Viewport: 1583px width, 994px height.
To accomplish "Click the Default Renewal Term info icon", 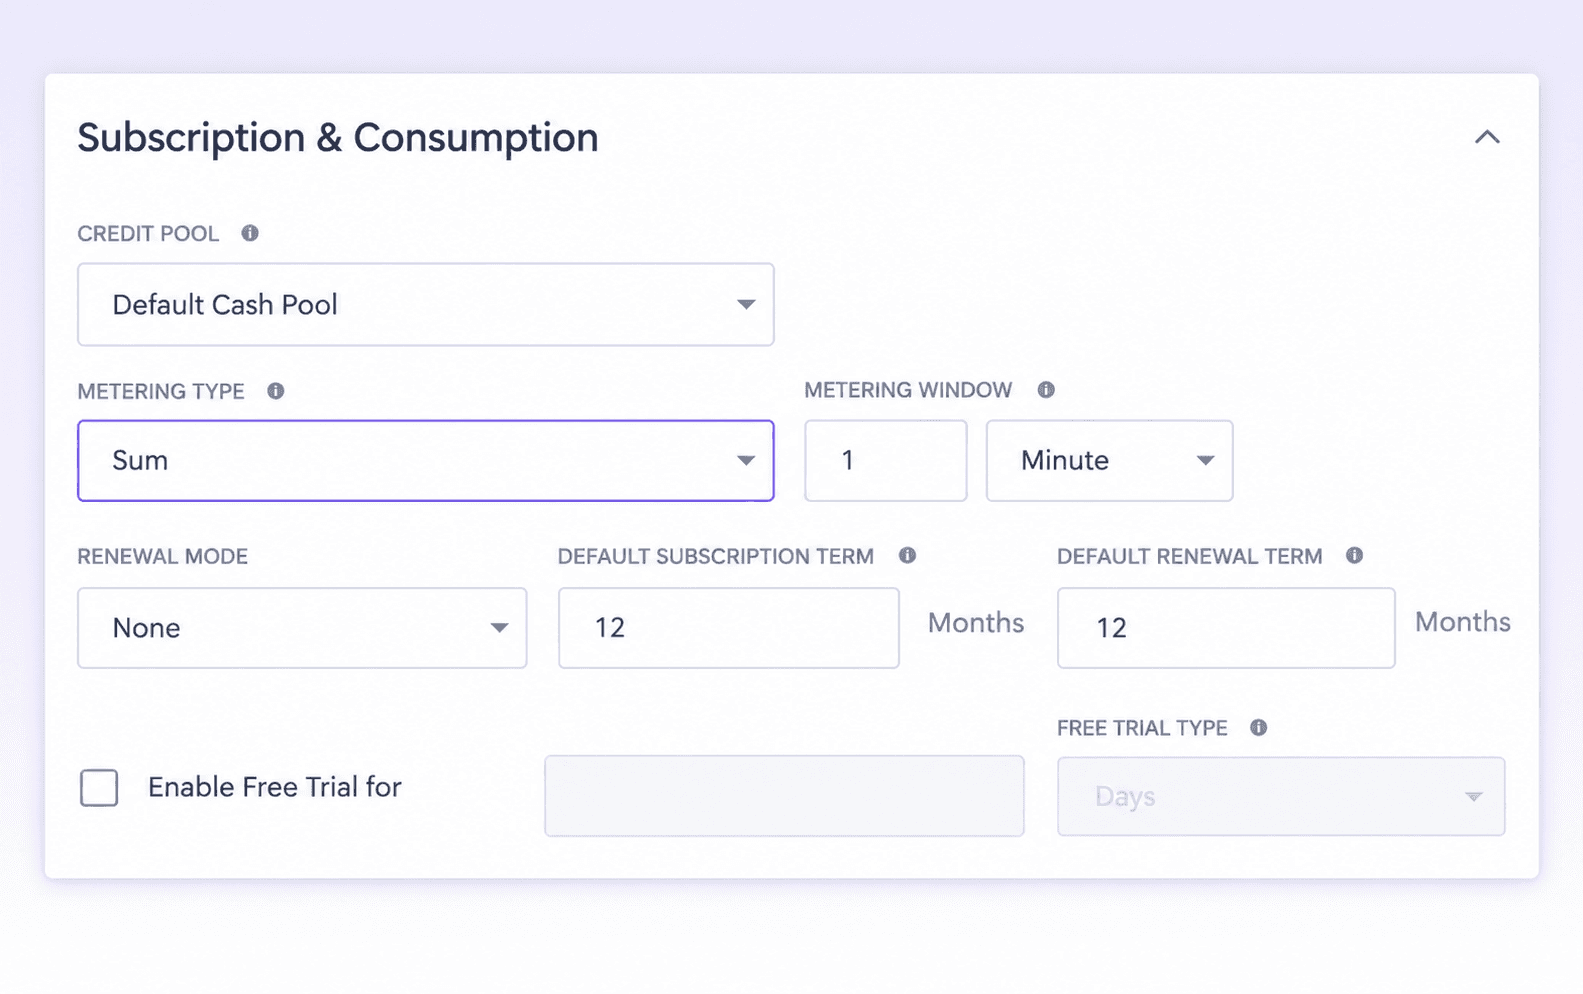I will point(1354,556).
